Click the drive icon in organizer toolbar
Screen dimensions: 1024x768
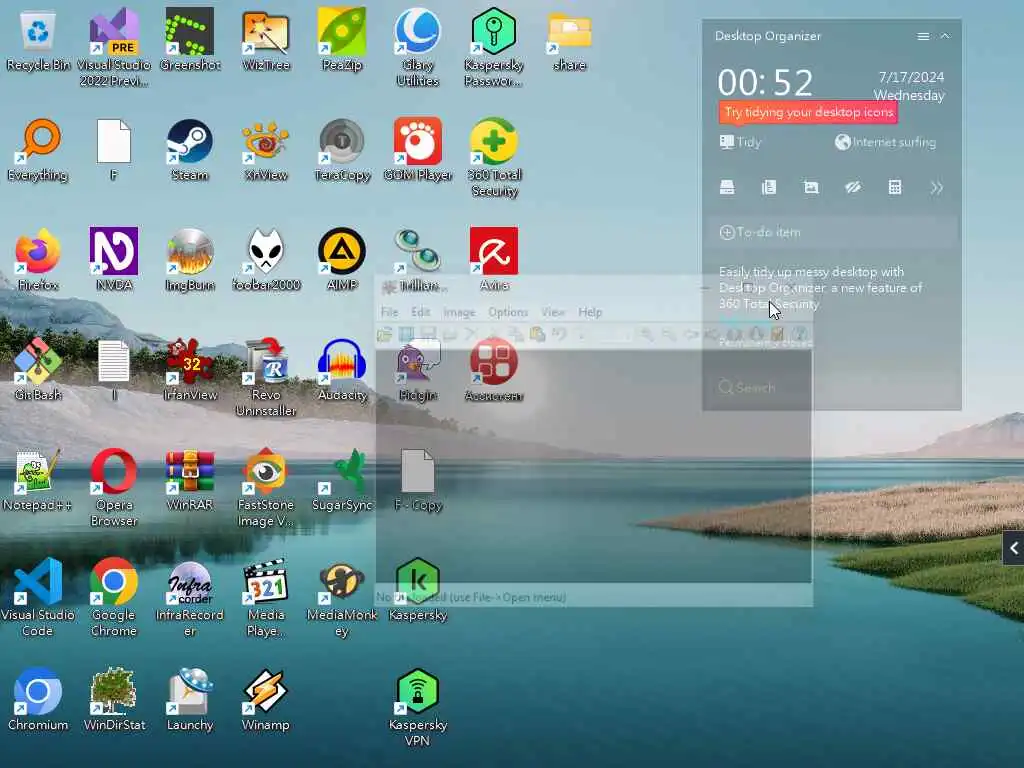pyautogui.click(x=727, y=188)
